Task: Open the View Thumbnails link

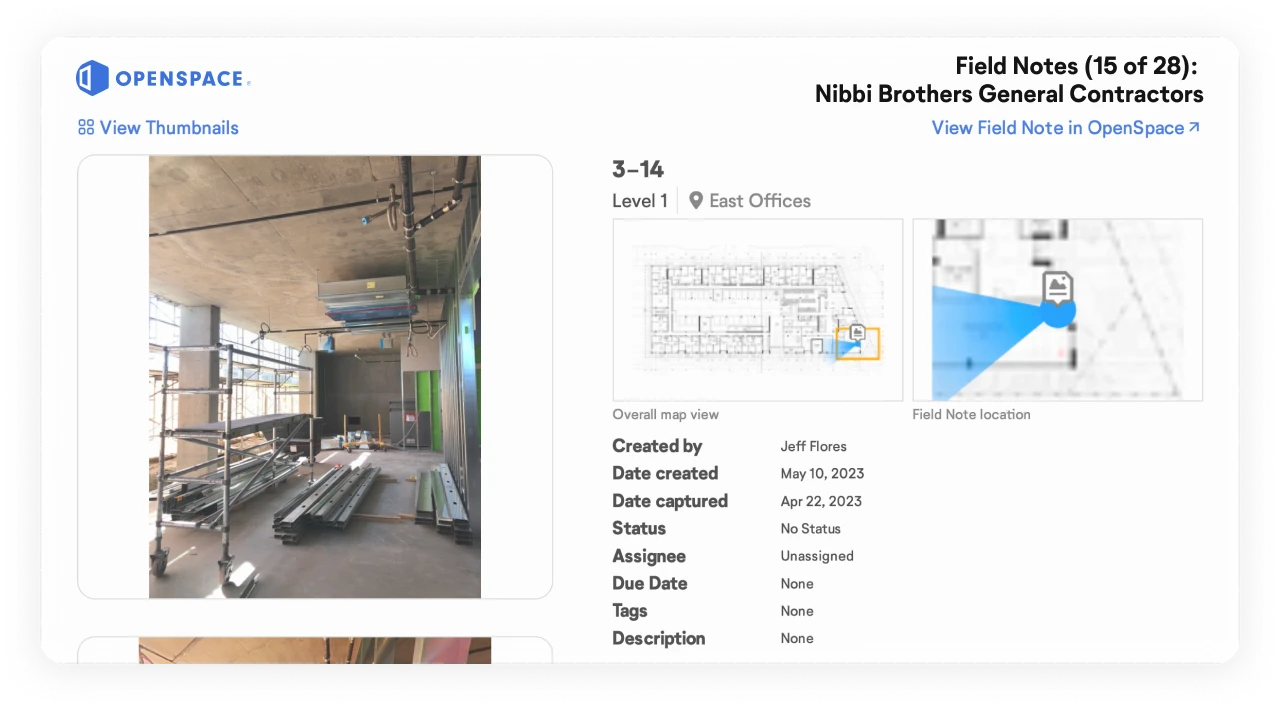Action: (x=168, y=128)
